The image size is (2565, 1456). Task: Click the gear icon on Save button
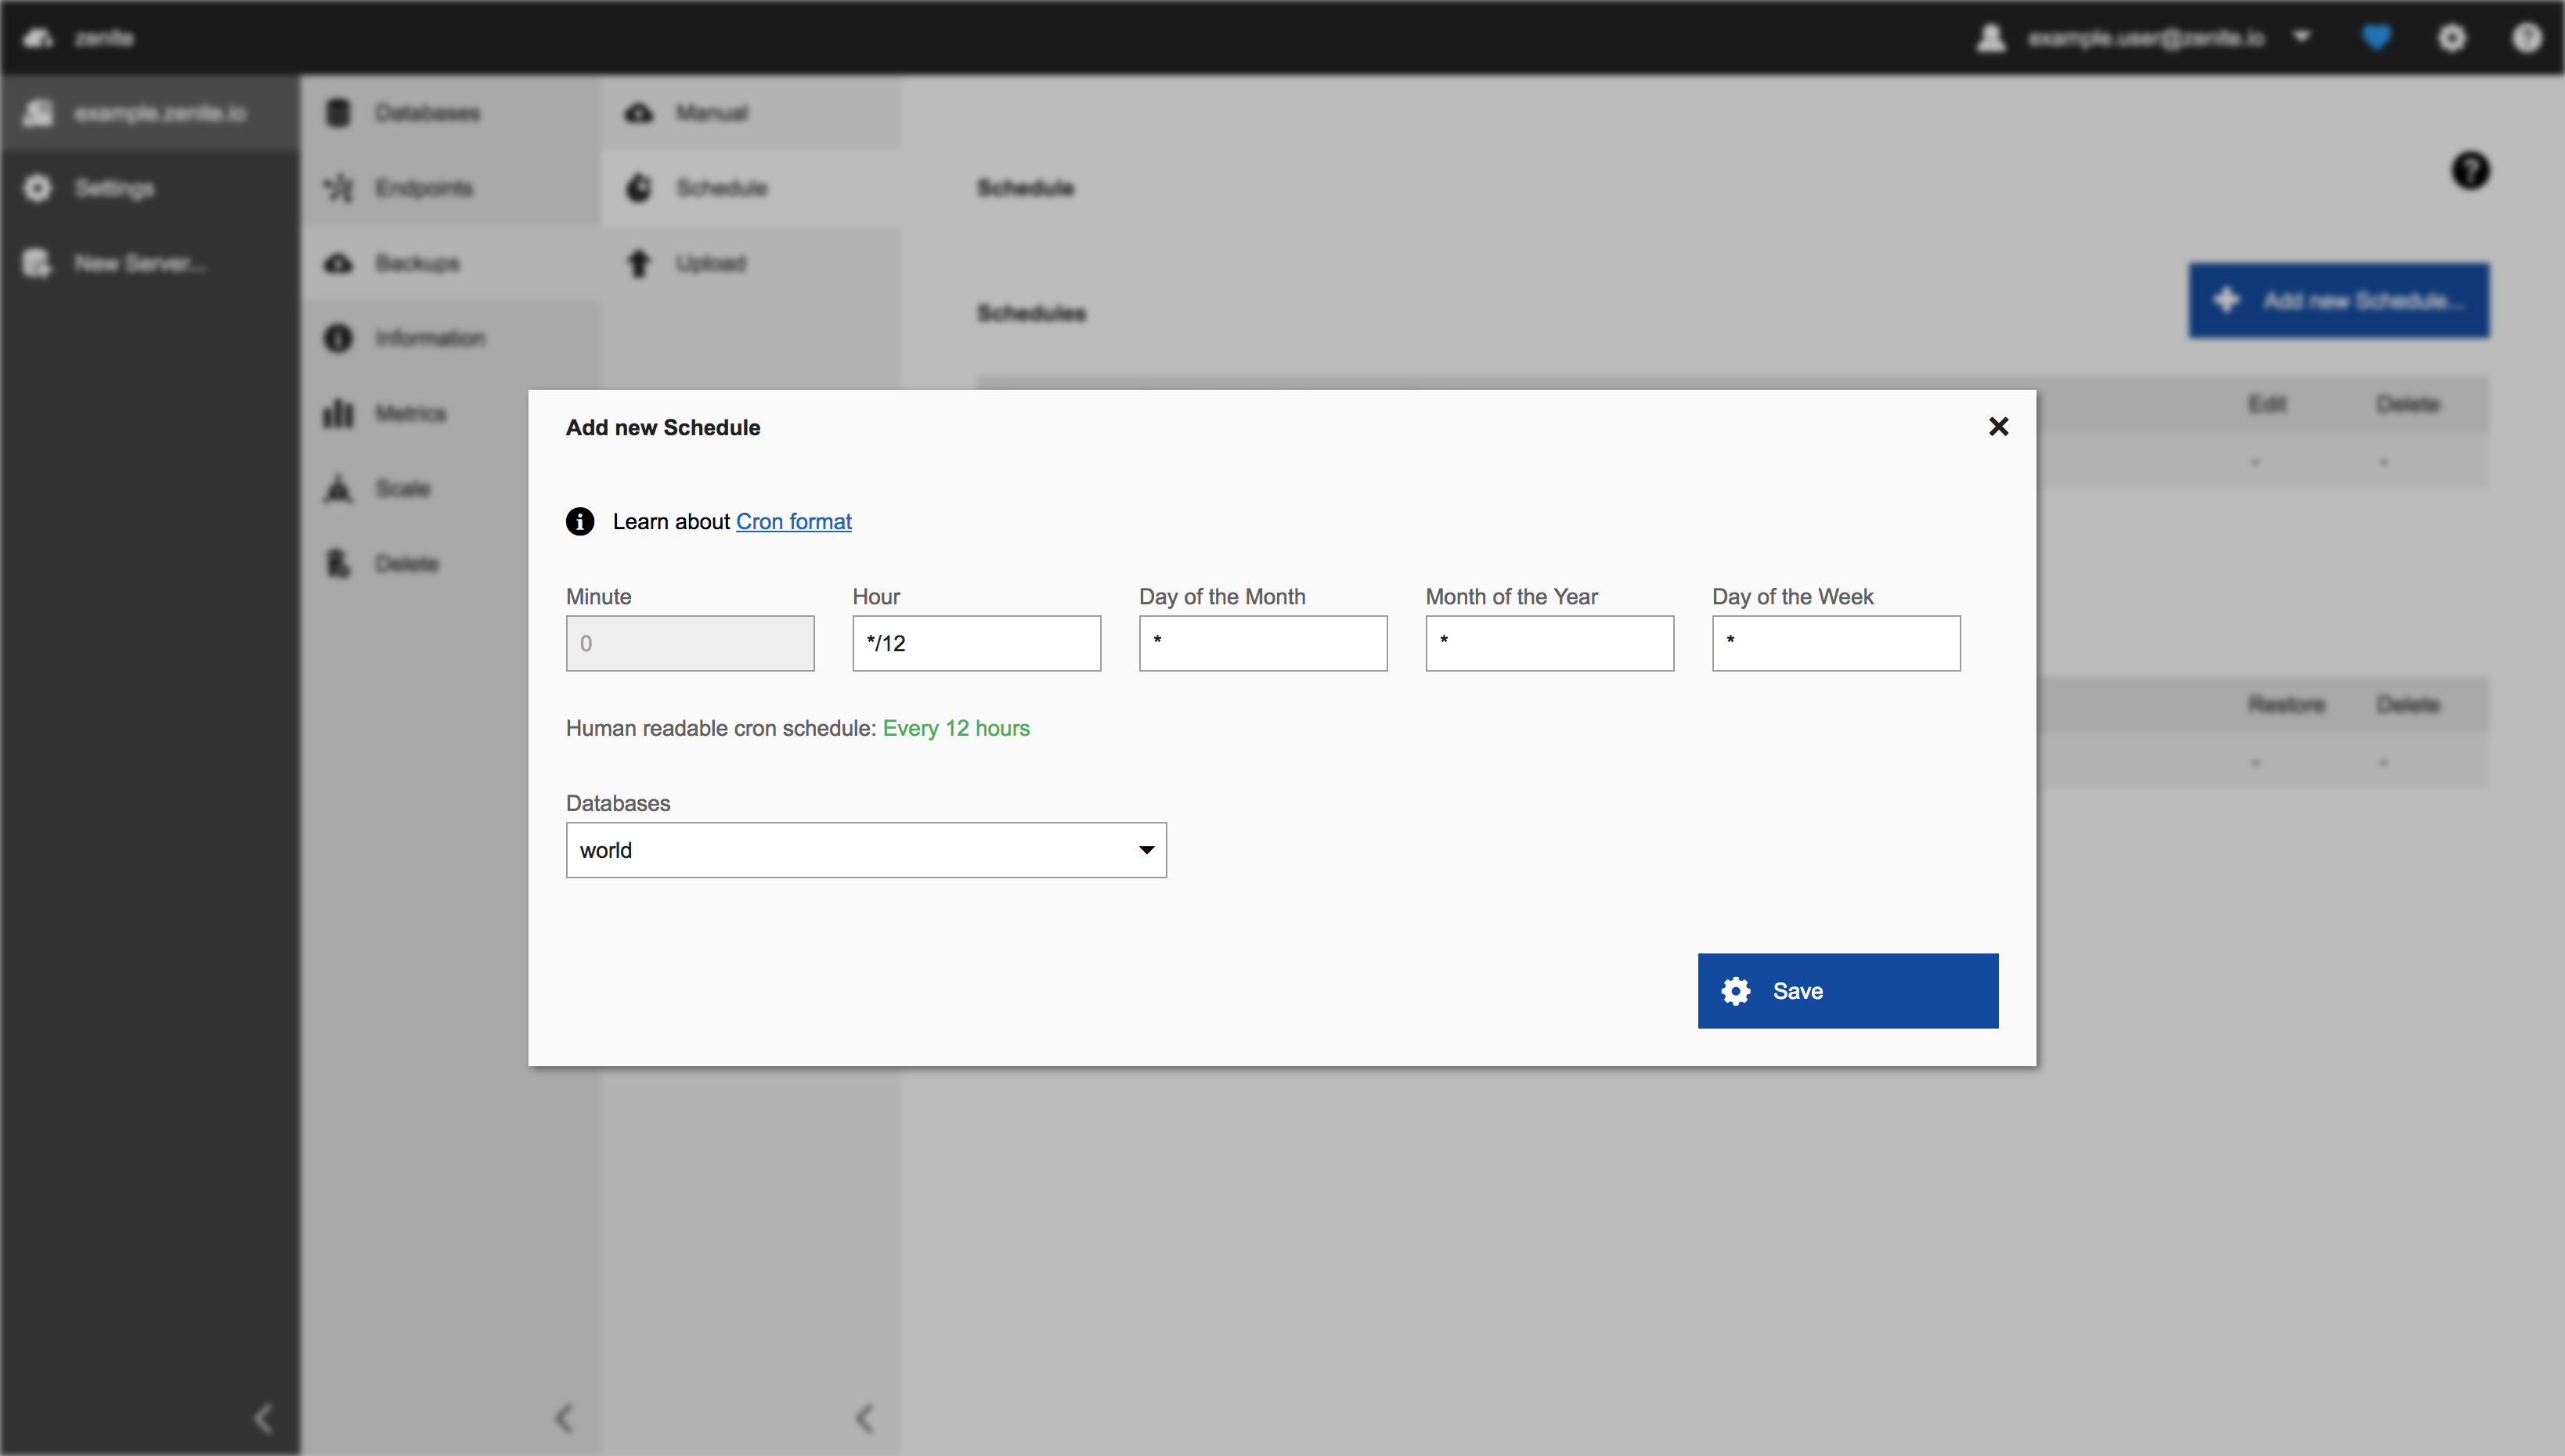click(1736, 990)
